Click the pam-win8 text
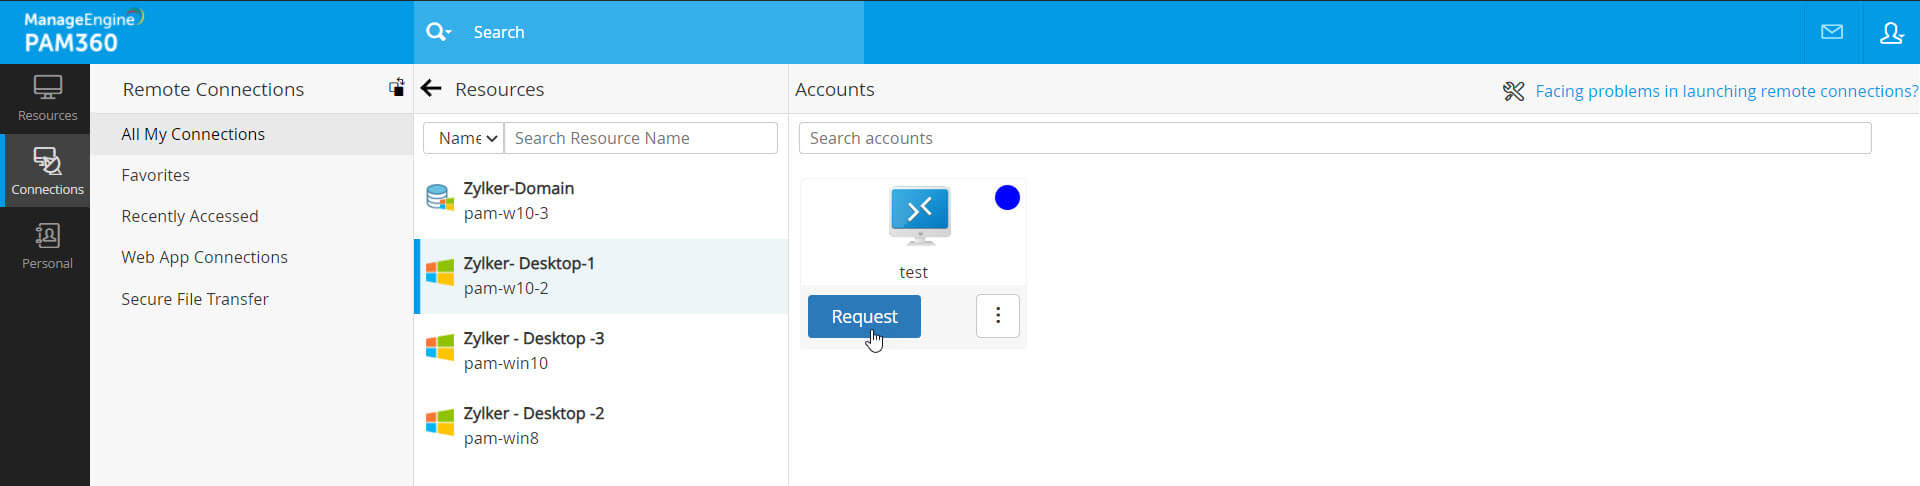This screenshot has width=1920, height=486. pyautogui.click(x=501, y=438)
